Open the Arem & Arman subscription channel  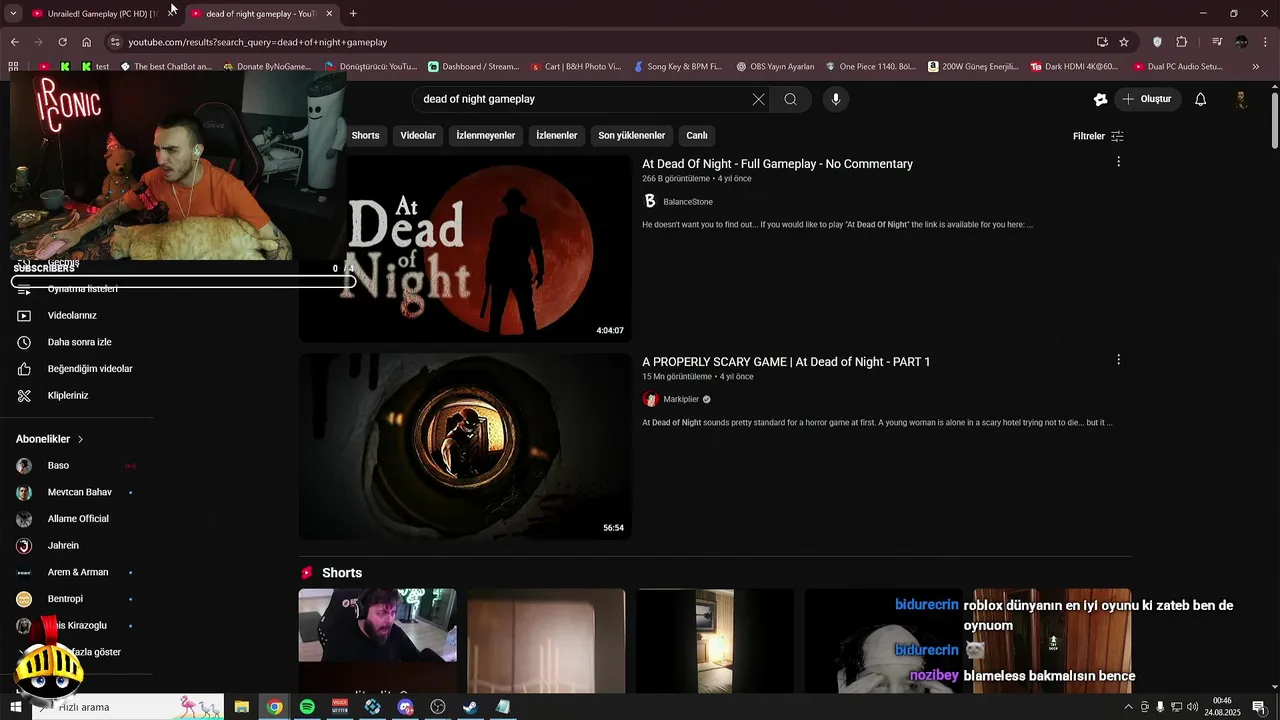(78, 572)
